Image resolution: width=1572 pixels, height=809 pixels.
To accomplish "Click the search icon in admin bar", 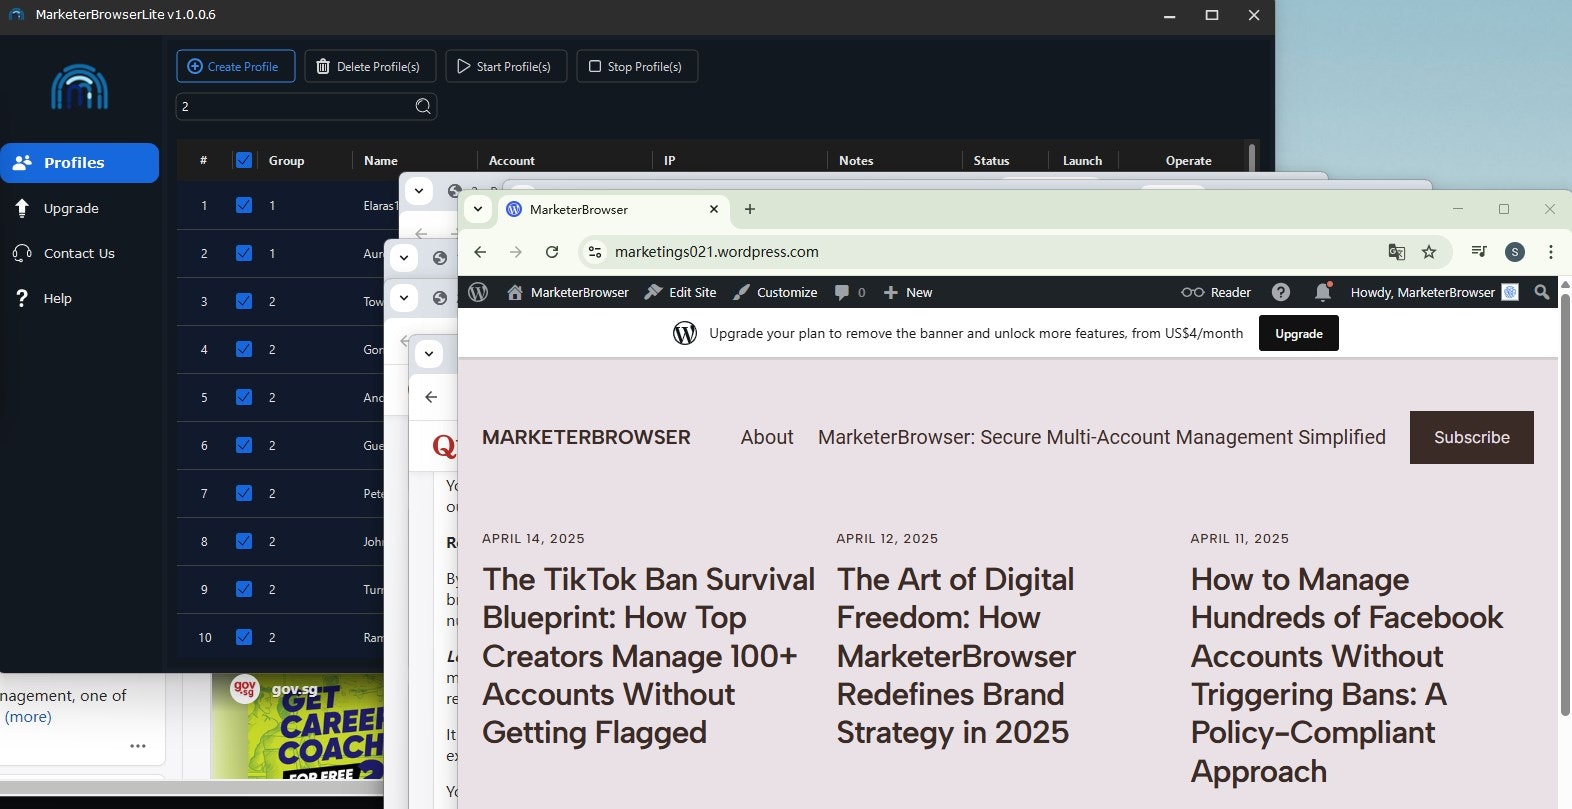I will 1542,292.
